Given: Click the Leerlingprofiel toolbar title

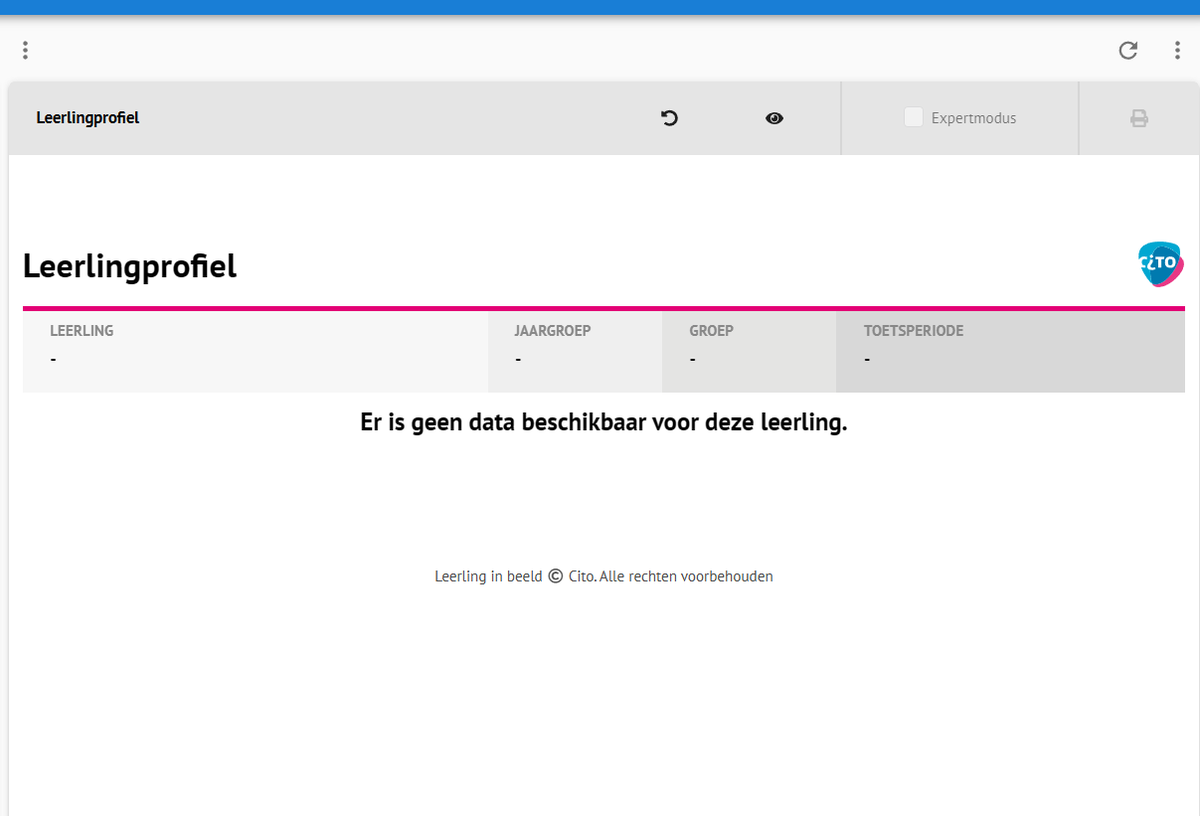Looking at the screenshot, I should (x=88, y=118).
